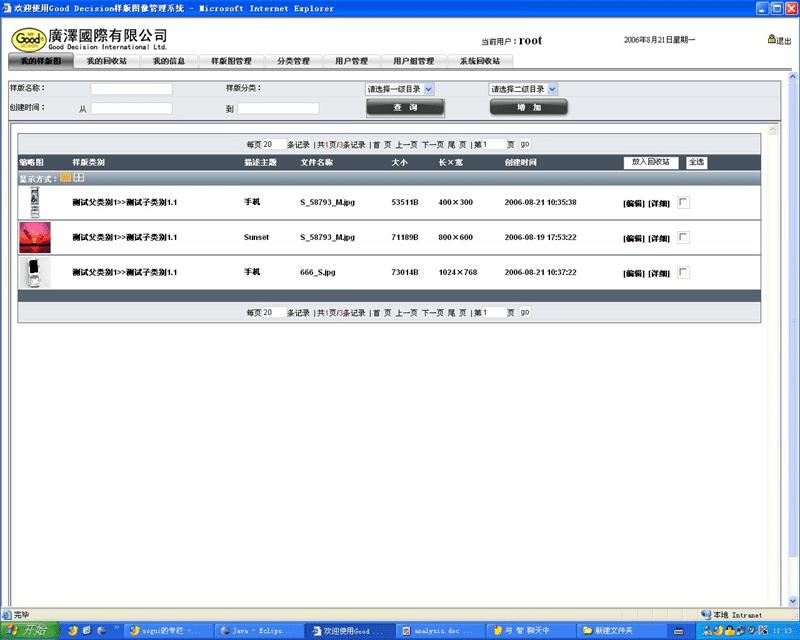Click the 创建时间 column header
This screenshot has height=640, width=800.
click(520, 162)
